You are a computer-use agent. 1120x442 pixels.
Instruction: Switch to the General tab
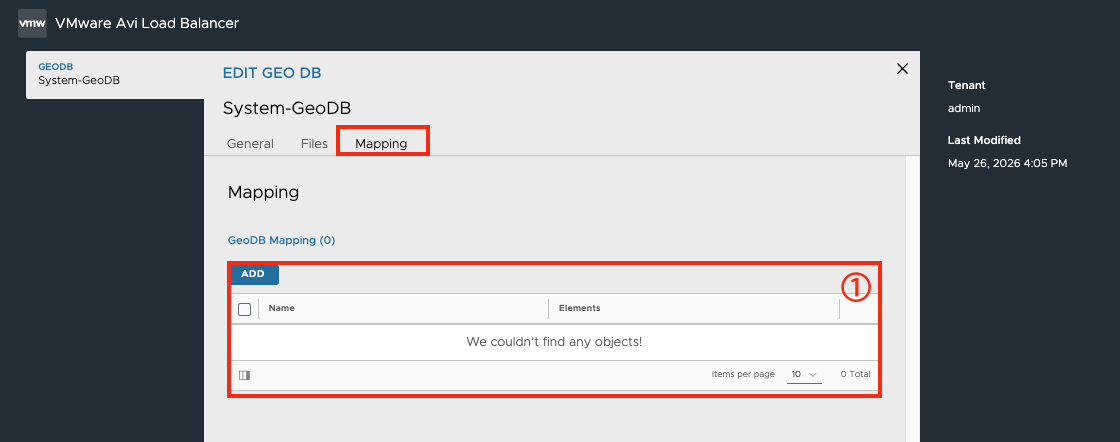click(250, 144)
